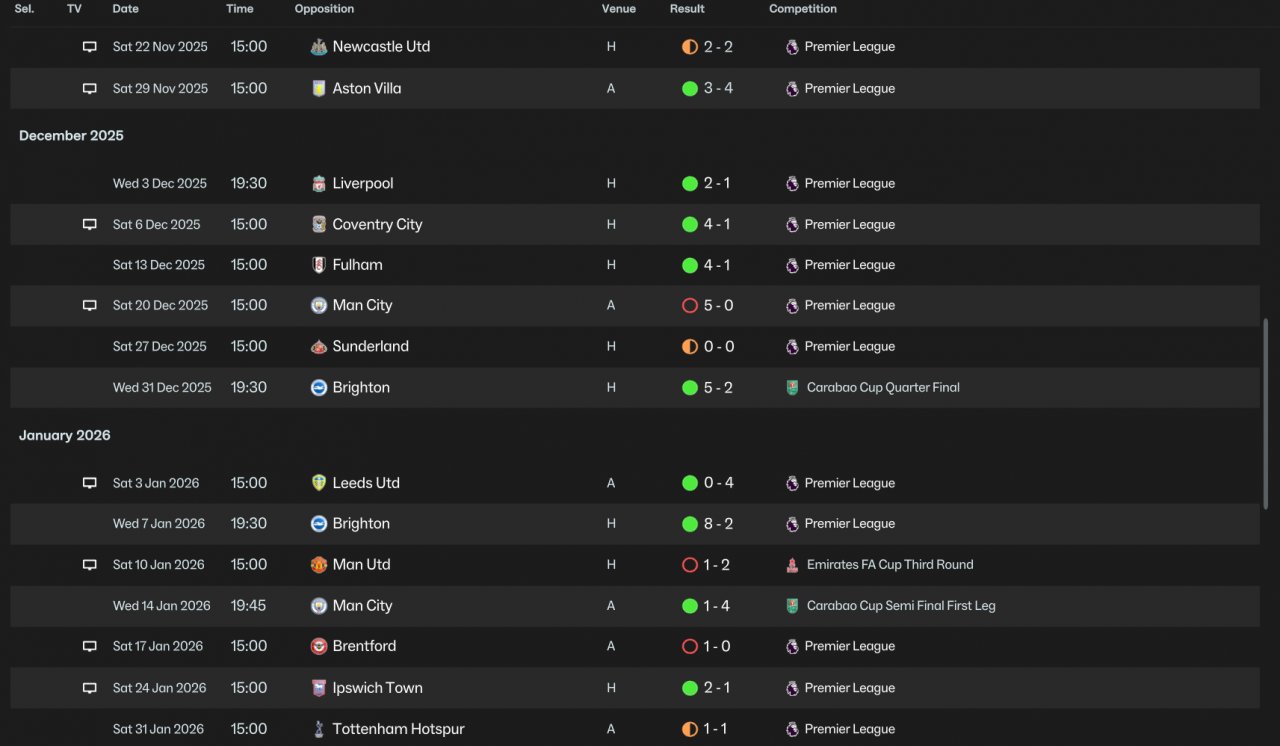The height and width of the screenshot is (746, 1280).
Task: Open the Man Utd opposition link
Action: click(x=361, y=565)
